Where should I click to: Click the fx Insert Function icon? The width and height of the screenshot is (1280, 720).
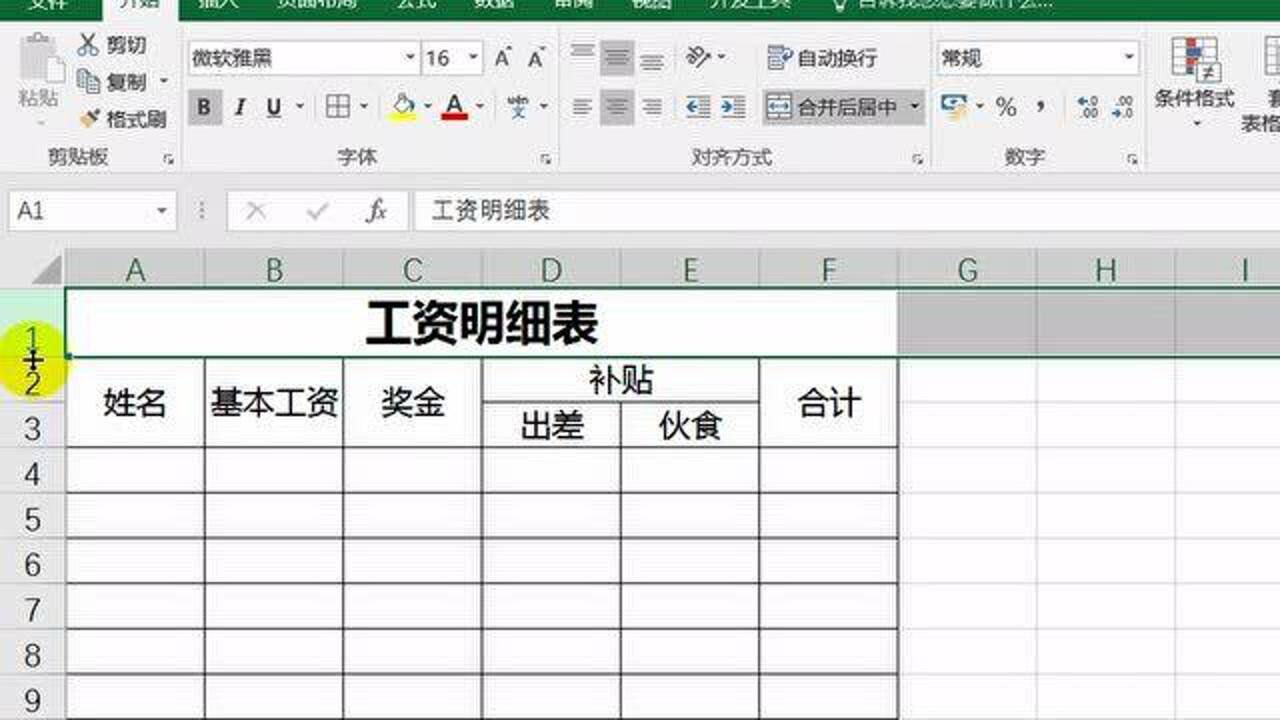377,211
